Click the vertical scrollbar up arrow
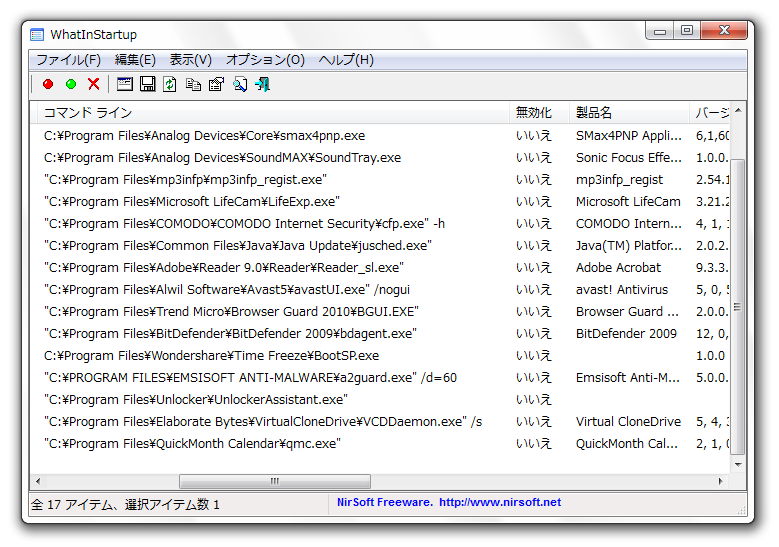This screenshot has height=547, width=779. coord(738,110)
